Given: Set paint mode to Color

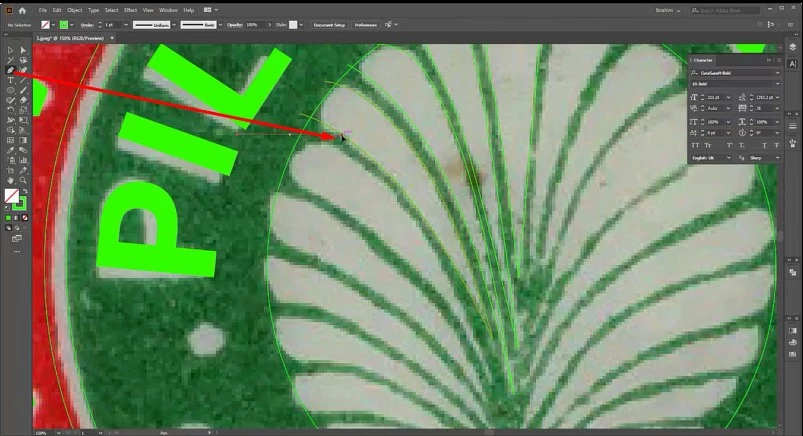Looking at the screenshot, I should (x=8, y=218).
